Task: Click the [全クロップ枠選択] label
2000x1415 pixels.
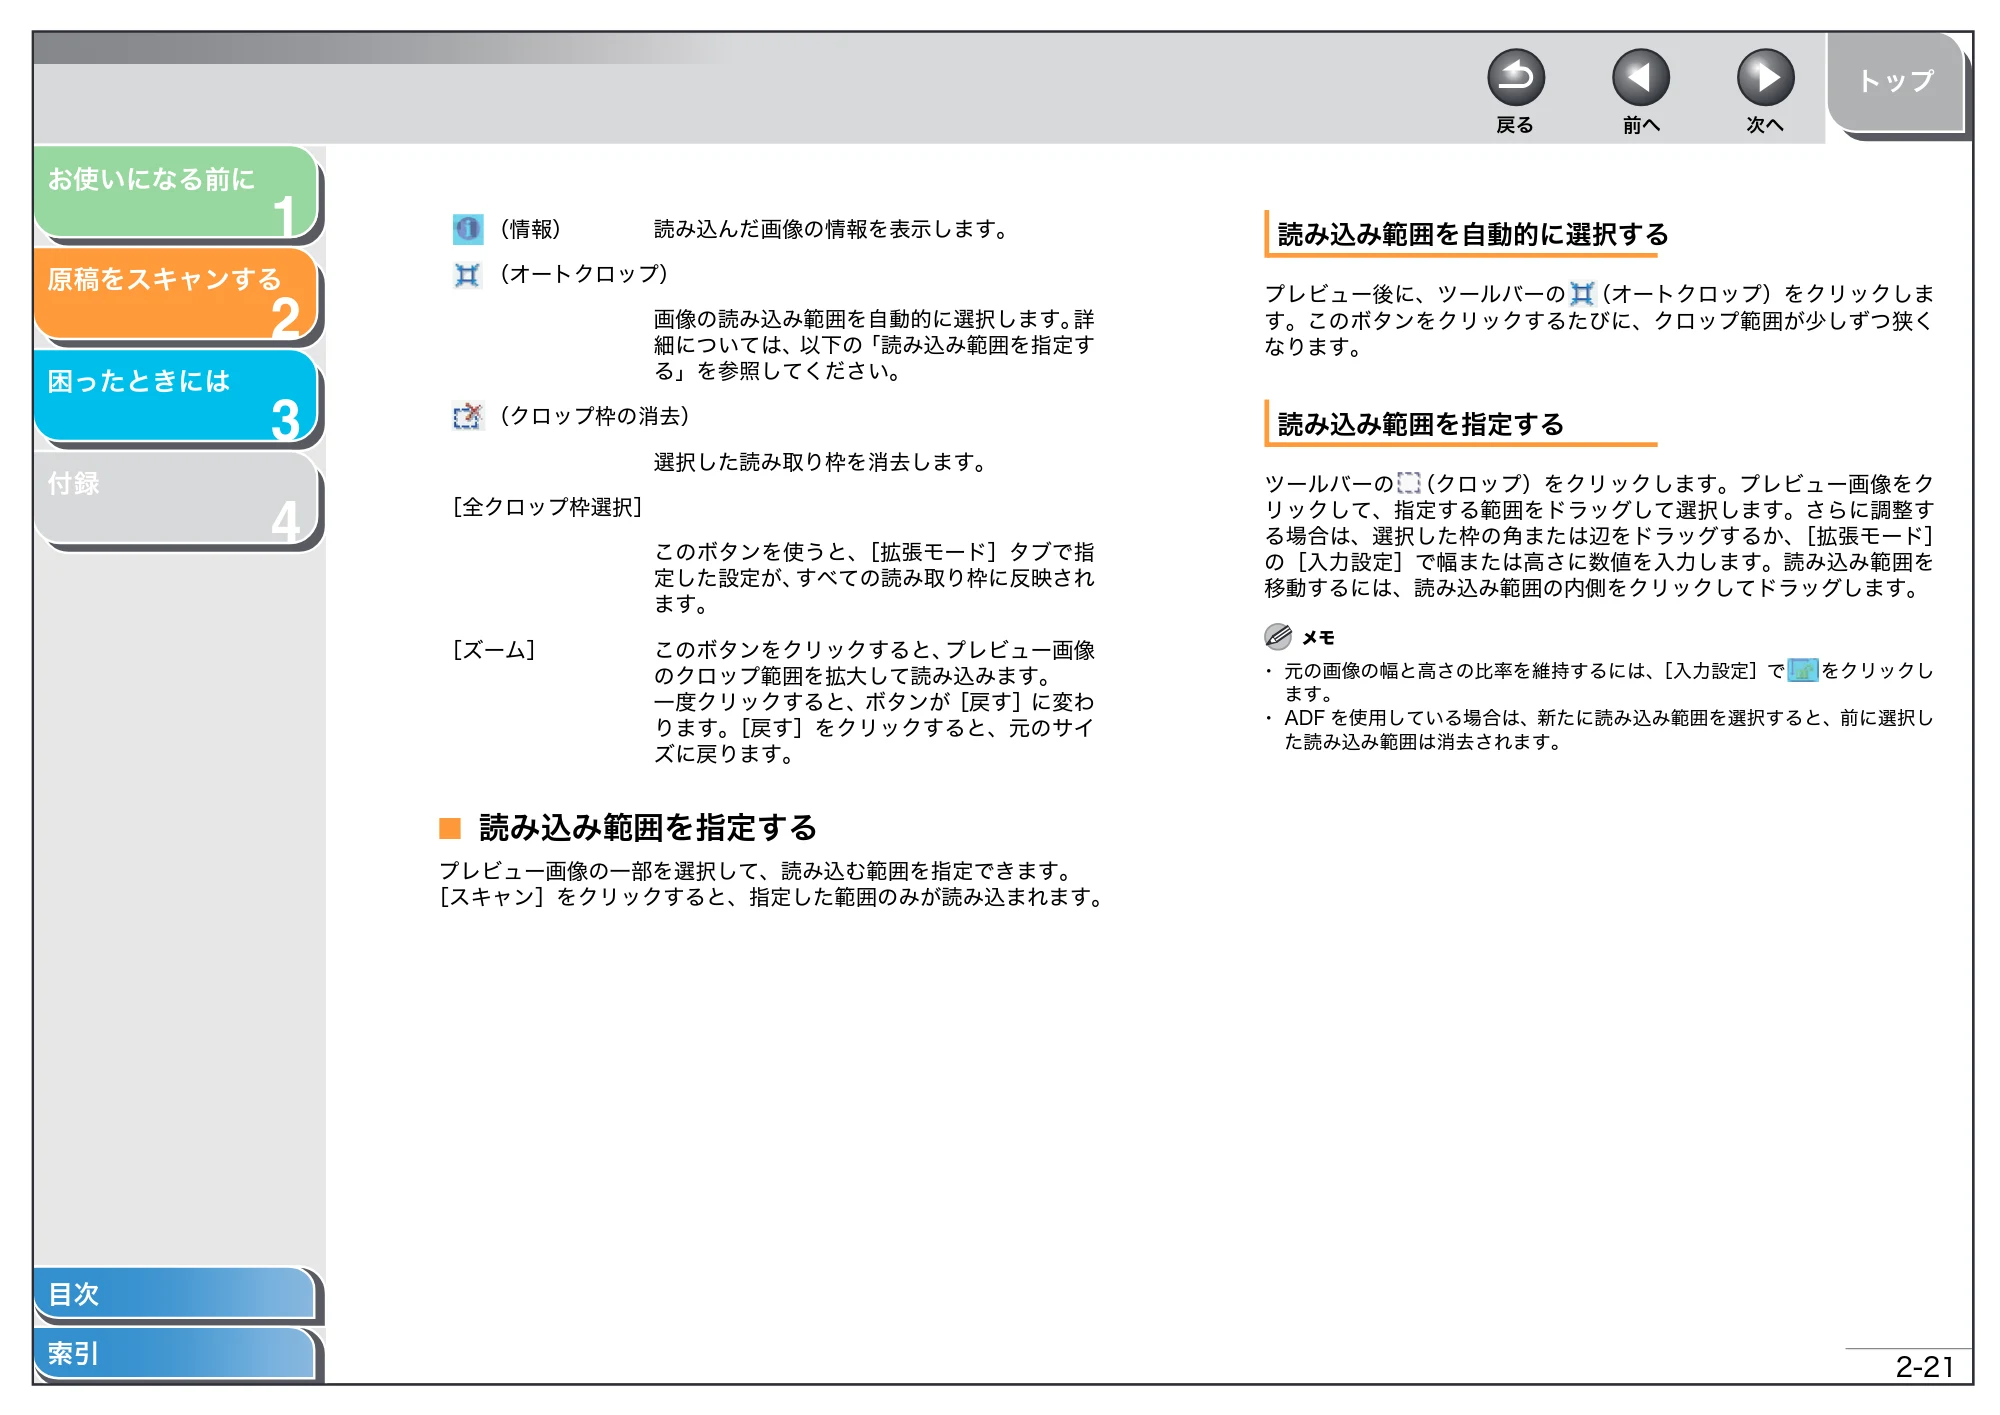Action: pyautogui.click(x=547, y=507)
